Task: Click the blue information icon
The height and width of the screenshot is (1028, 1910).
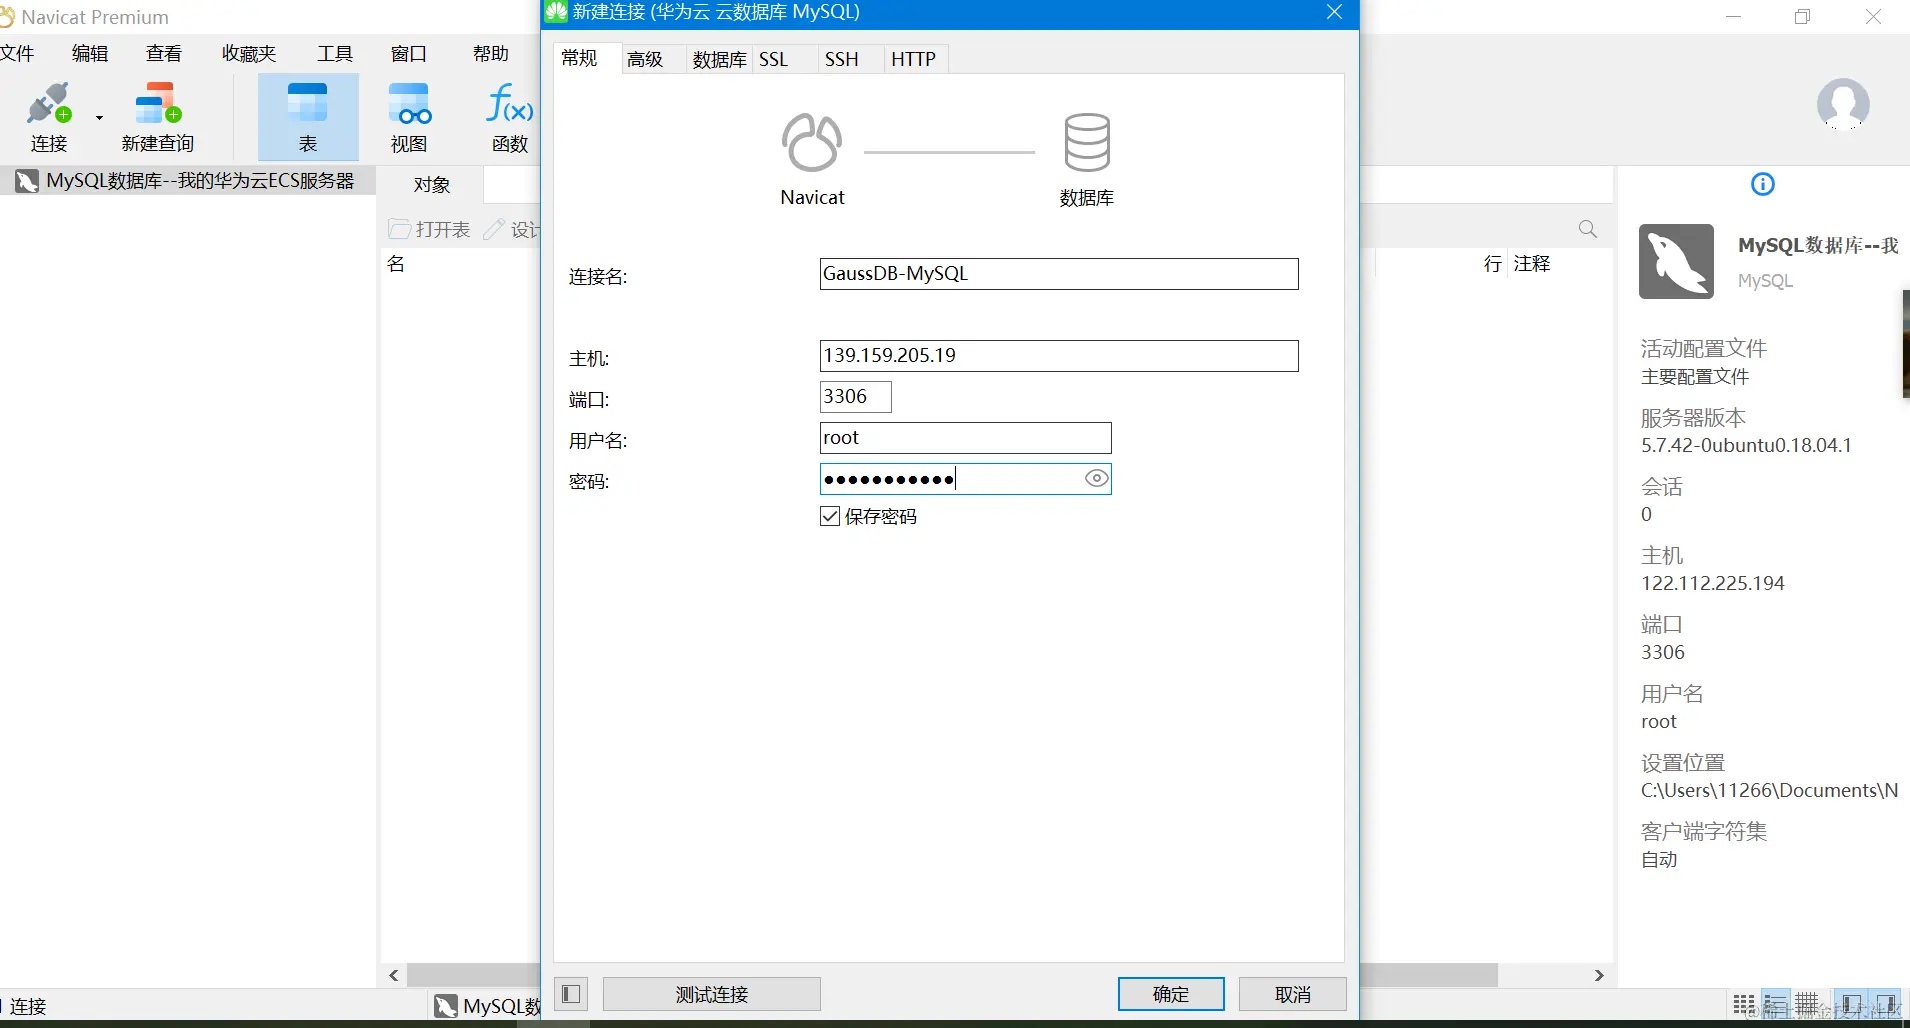Action: [1763, 184]
